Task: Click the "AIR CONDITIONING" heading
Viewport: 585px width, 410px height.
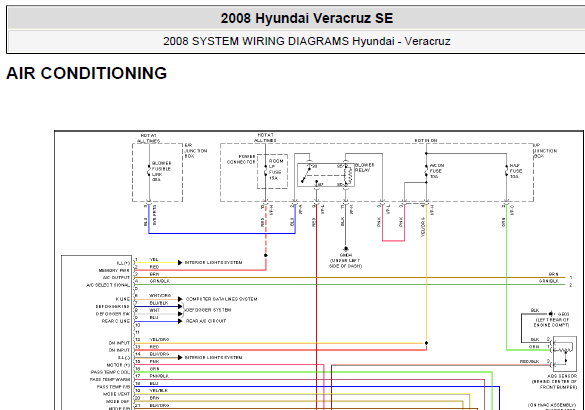Action: coord(87,73)
